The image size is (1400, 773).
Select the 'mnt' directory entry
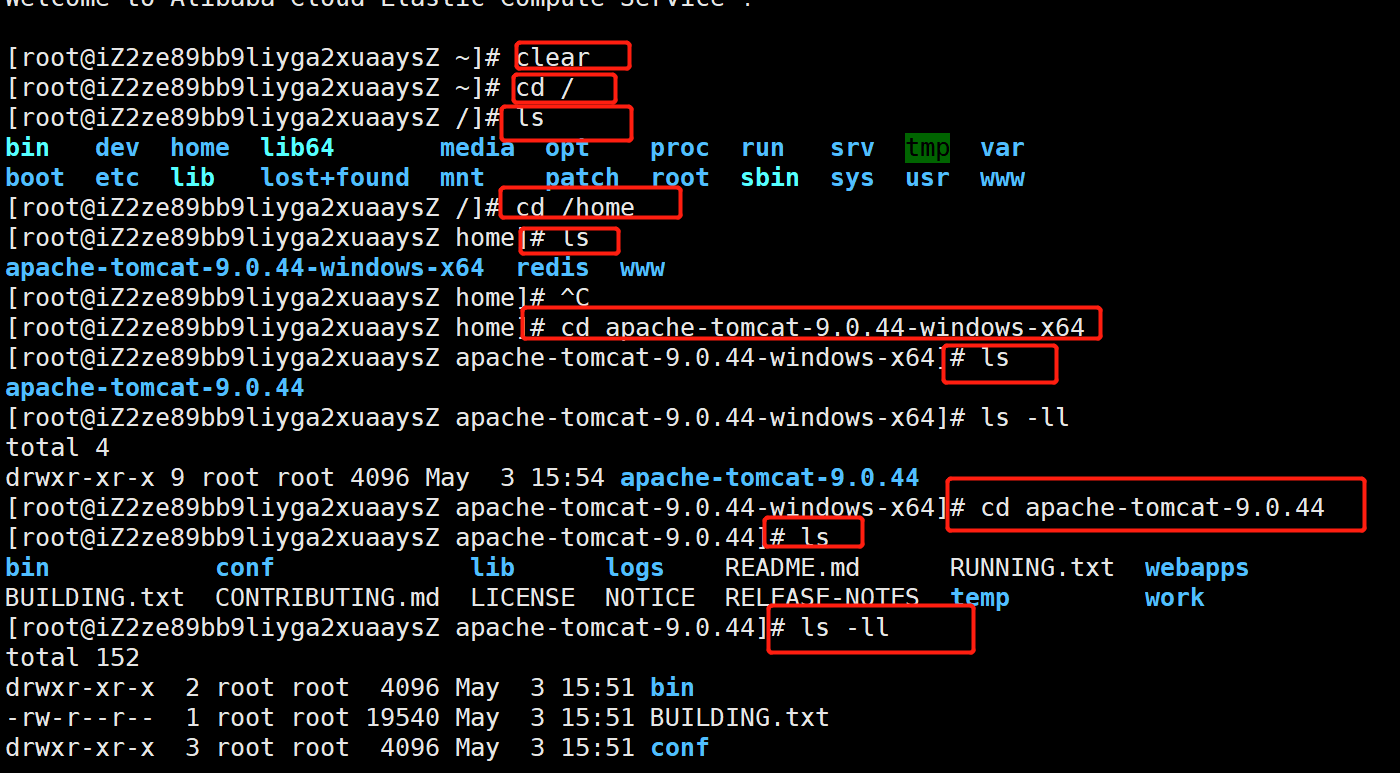point(462,178)
